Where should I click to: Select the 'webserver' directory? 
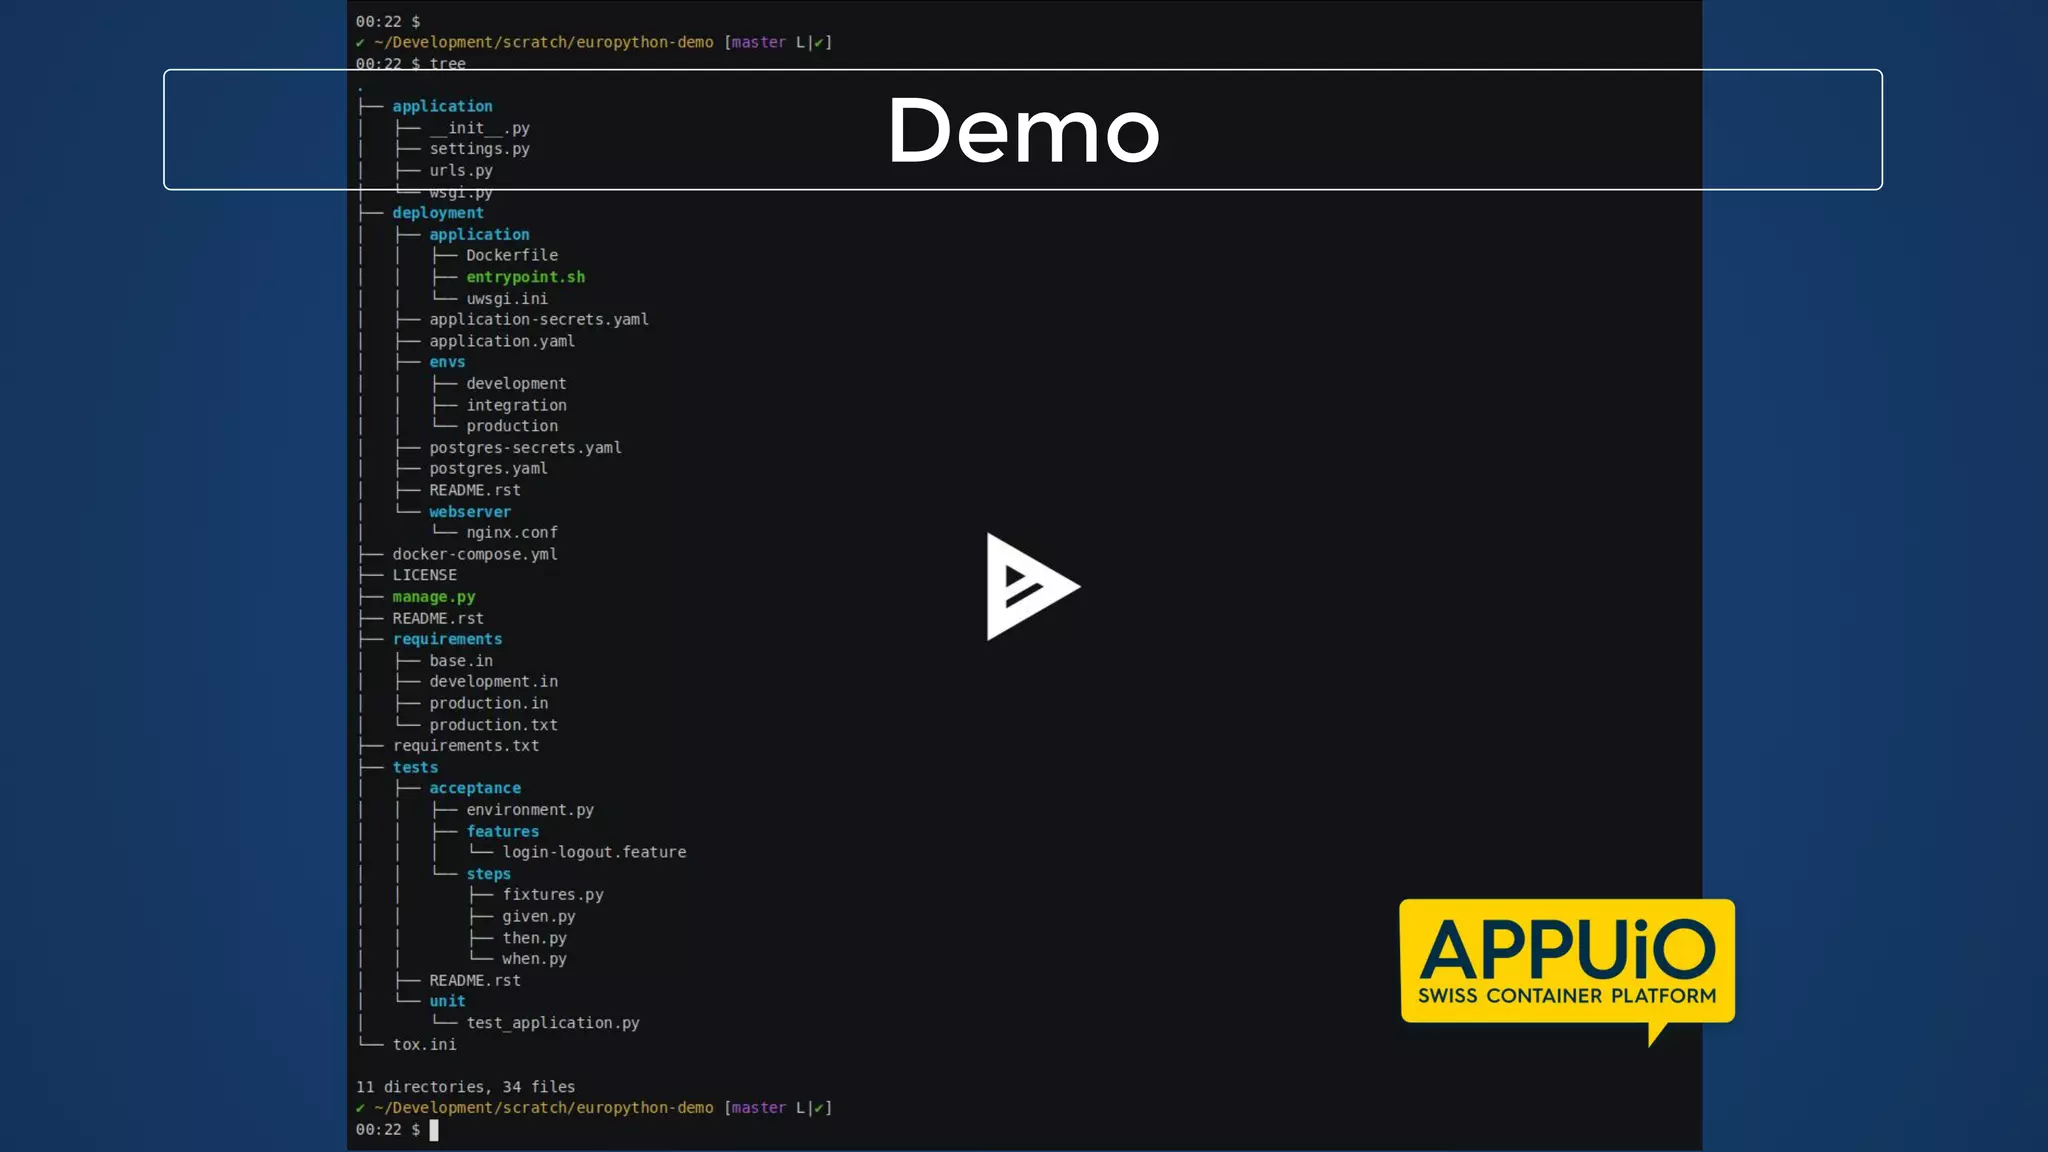[x=470, y=511]
